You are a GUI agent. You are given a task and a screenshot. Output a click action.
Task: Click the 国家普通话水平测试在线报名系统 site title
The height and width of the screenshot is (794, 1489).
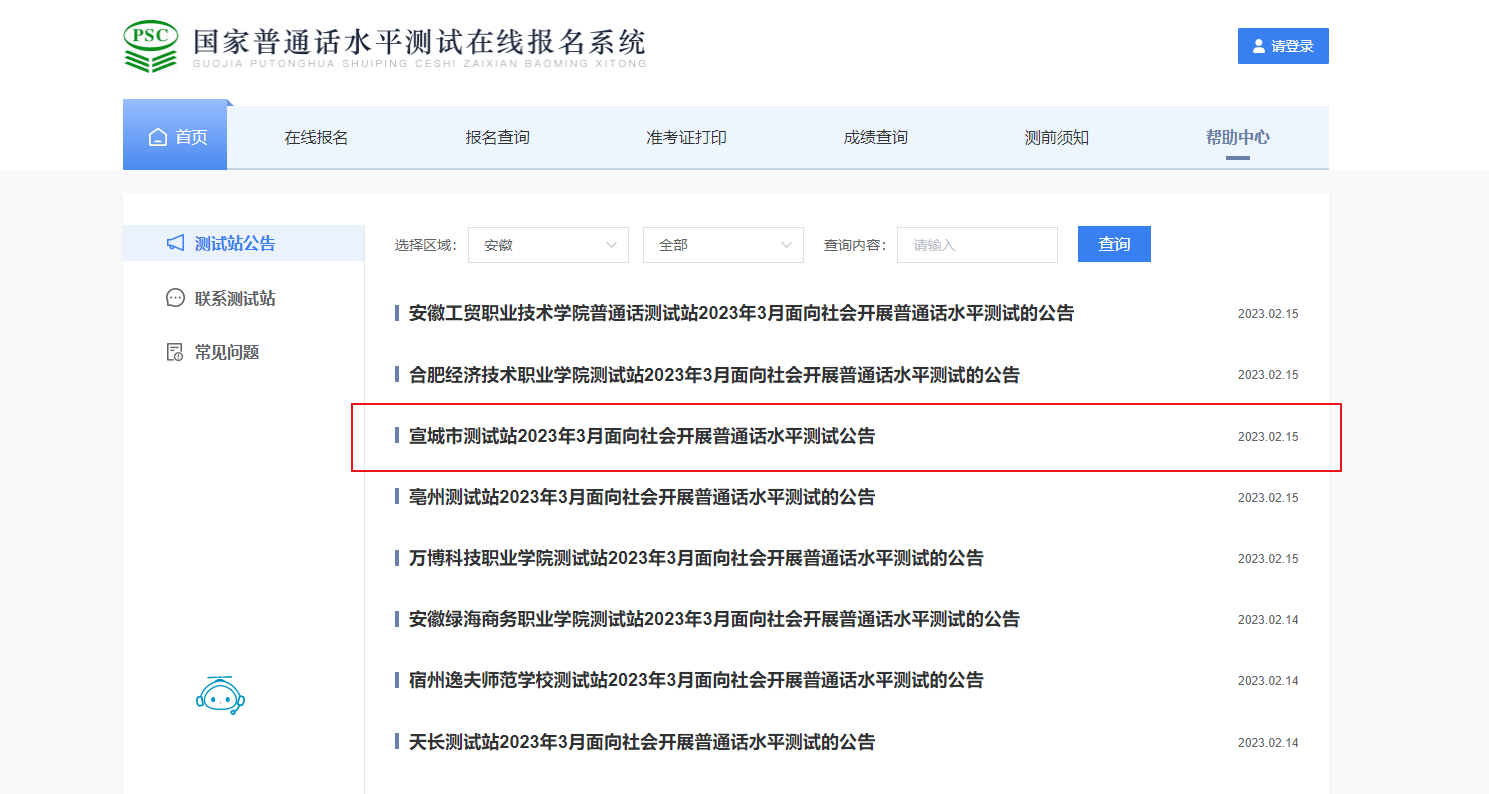click(x=419, y=41)
